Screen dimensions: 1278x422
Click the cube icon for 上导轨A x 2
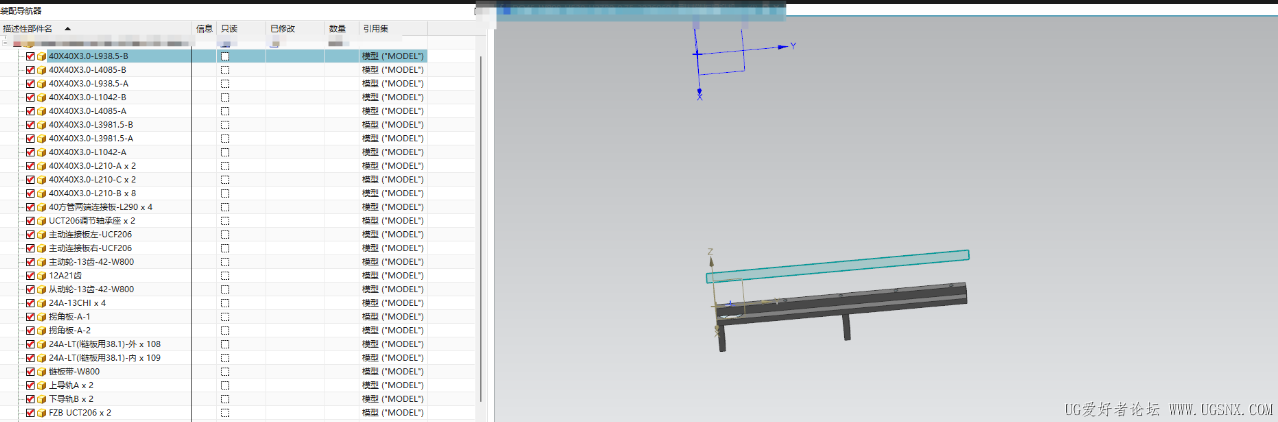tap(42, 385)
